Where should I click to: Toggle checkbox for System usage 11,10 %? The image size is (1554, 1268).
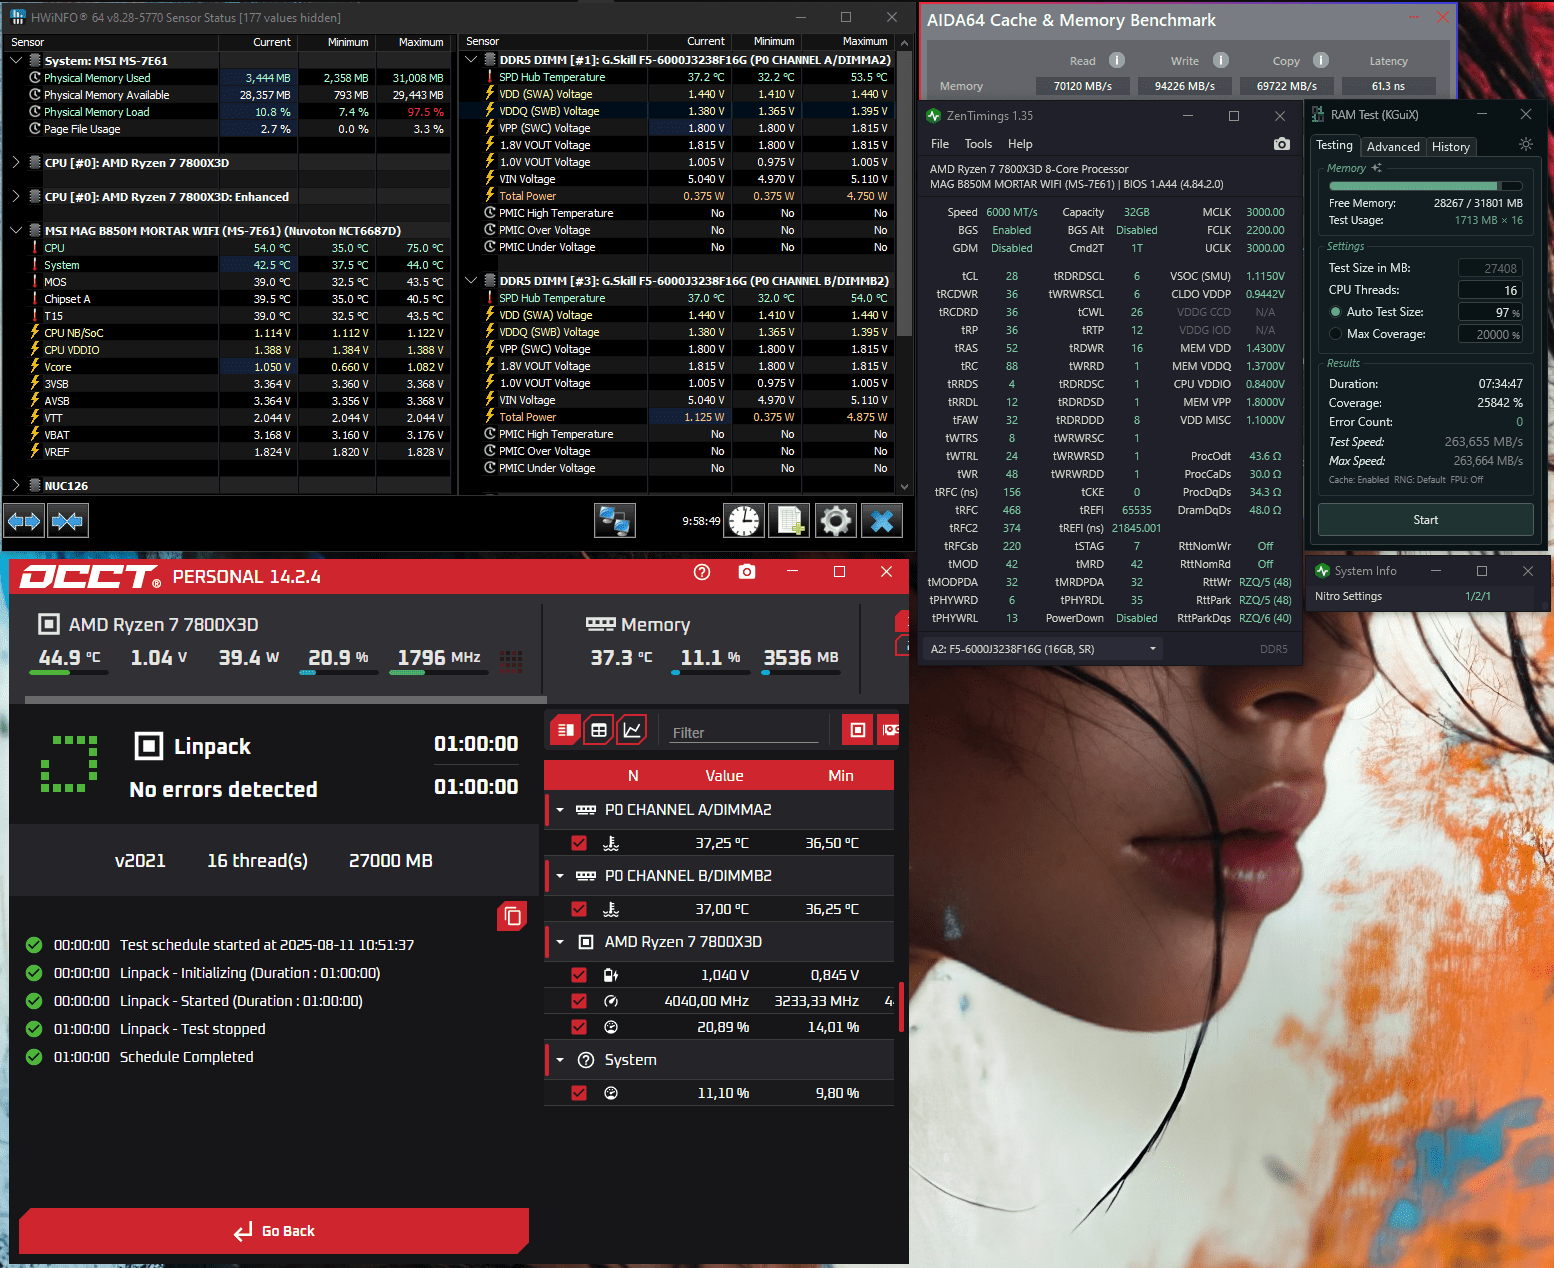pyautogui.click(x=579, y=1093)
